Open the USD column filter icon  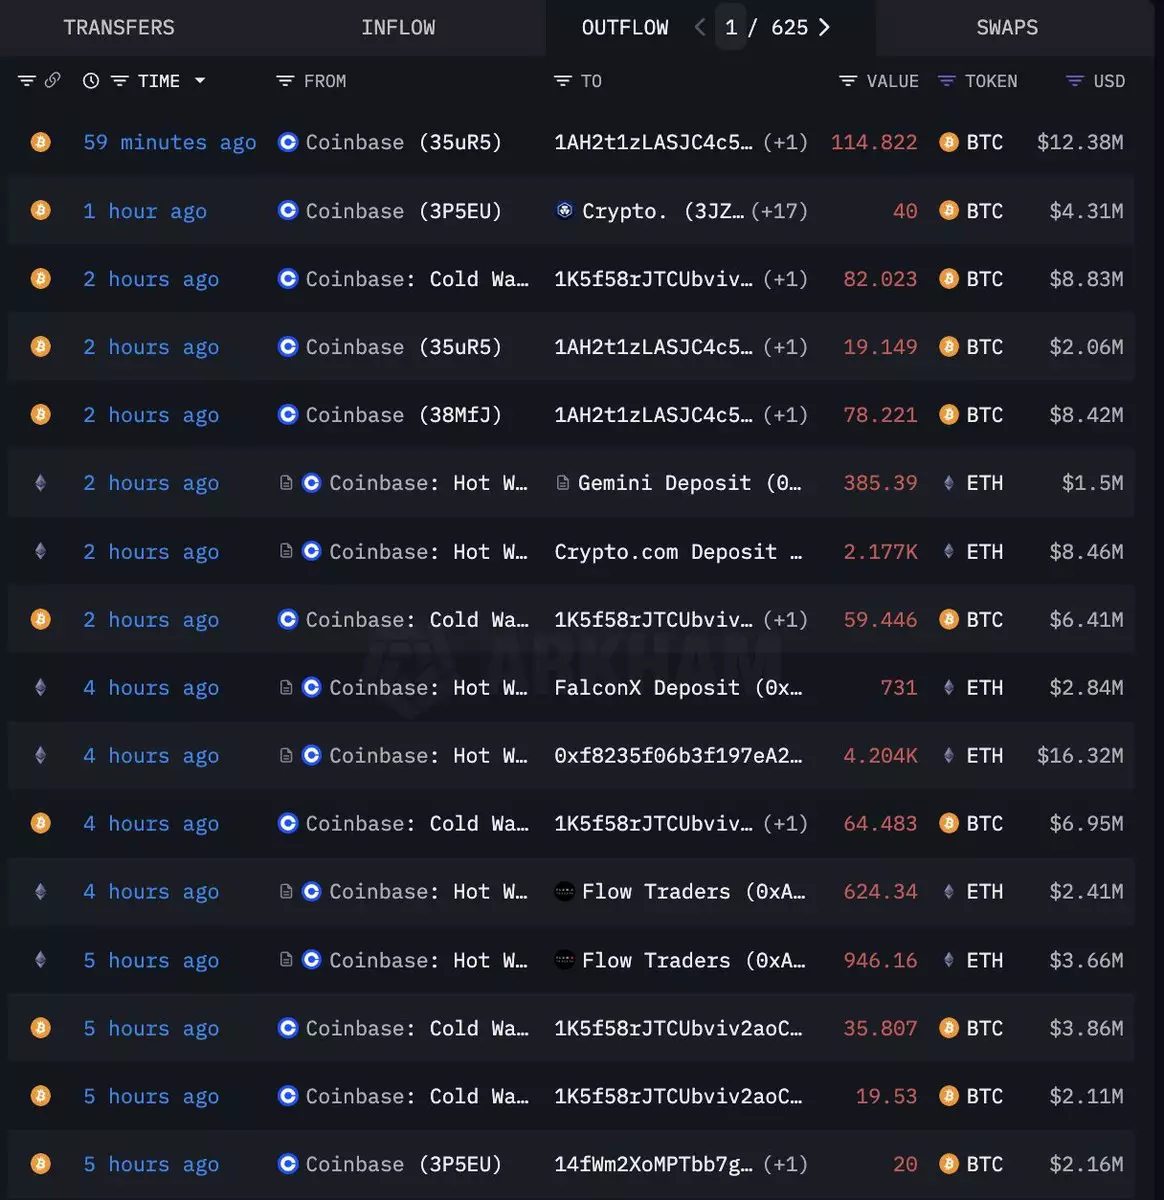pyautogui.click(x=1075, y=81)
